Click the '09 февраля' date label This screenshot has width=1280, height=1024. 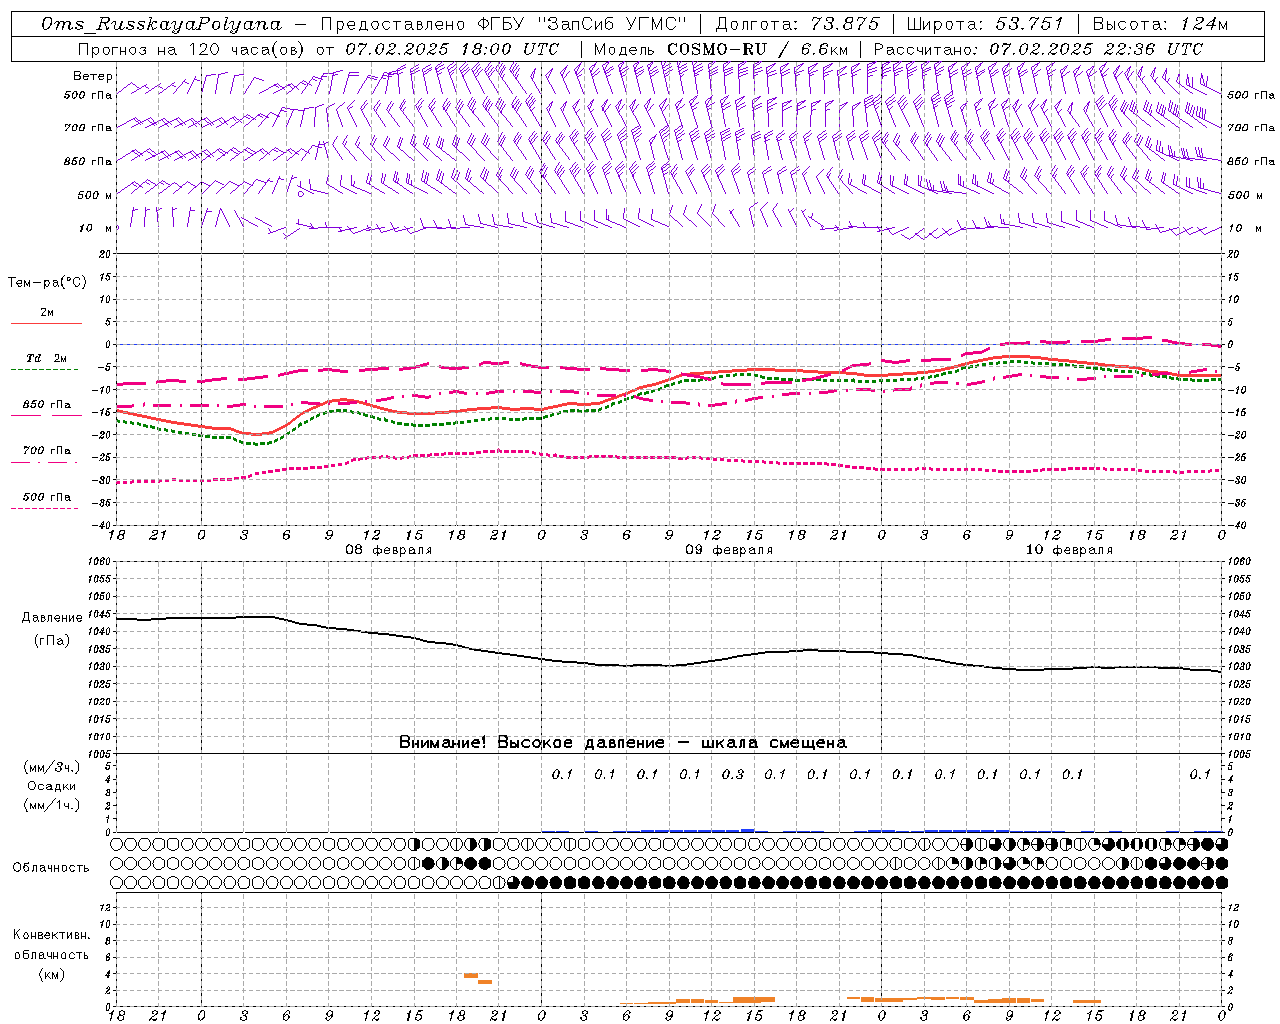729,550
